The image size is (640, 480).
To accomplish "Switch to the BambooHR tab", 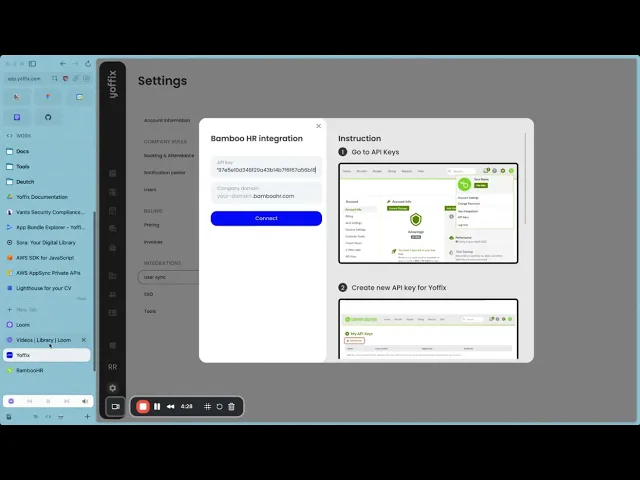I will (x=47, y=370).
